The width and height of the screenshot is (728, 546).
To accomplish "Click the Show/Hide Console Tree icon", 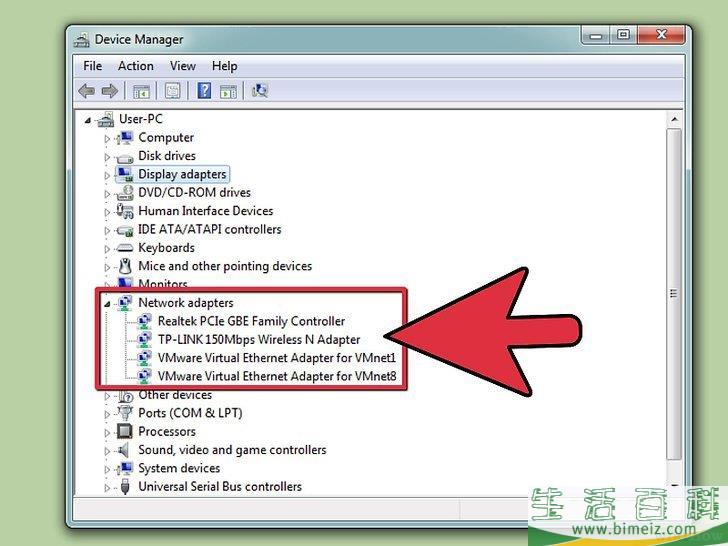I will [x=142, y=91].
